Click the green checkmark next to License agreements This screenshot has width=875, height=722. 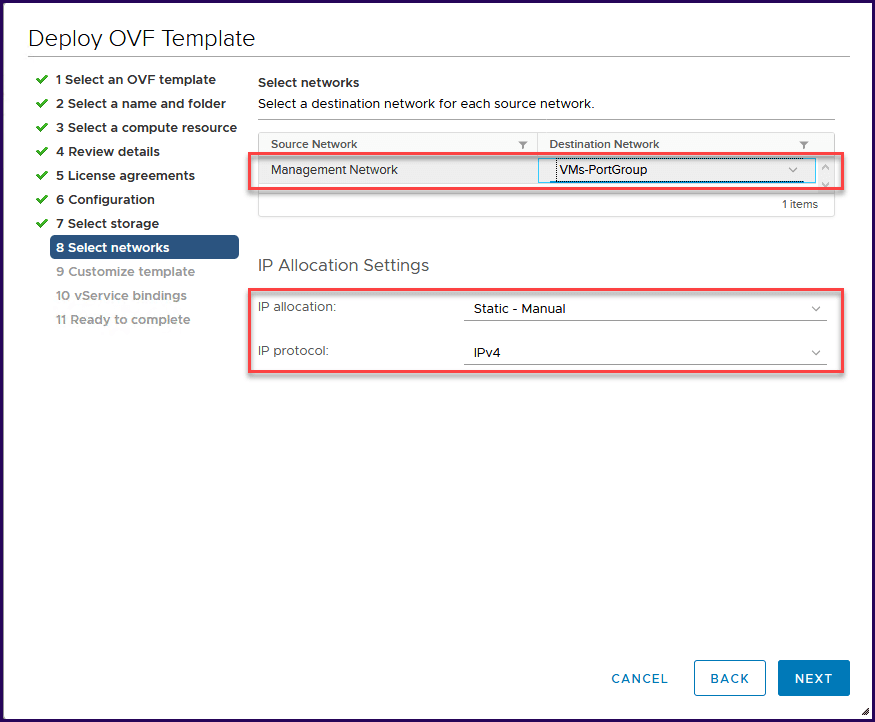point(42,176)
